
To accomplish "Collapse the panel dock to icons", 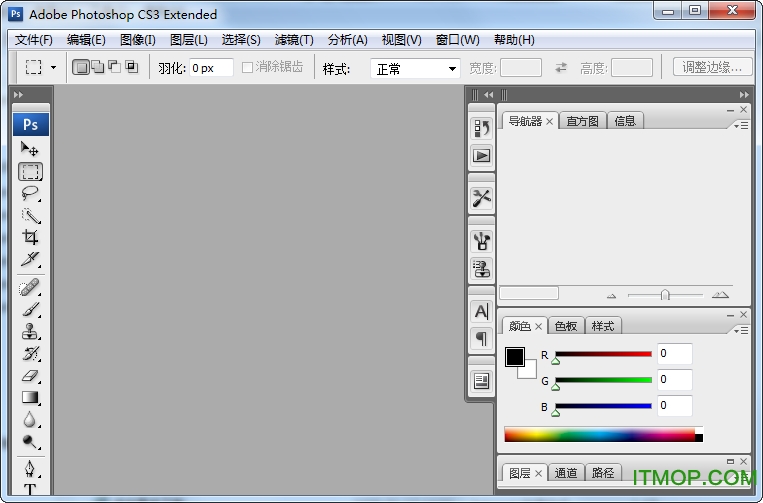I will (744, 94).
